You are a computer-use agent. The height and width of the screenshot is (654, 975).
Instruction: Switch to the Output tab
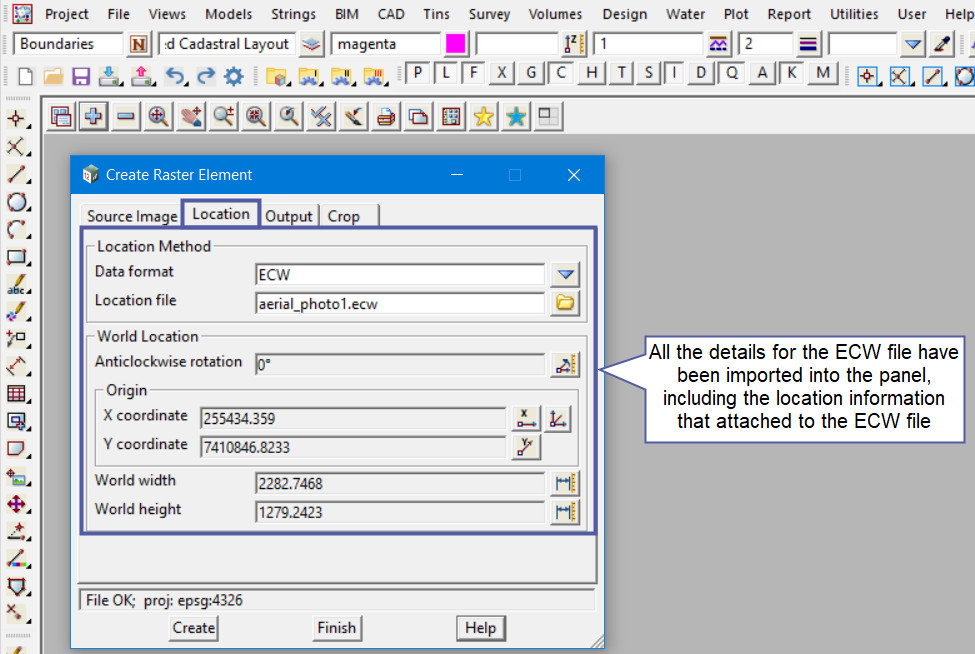coord(289,216)
